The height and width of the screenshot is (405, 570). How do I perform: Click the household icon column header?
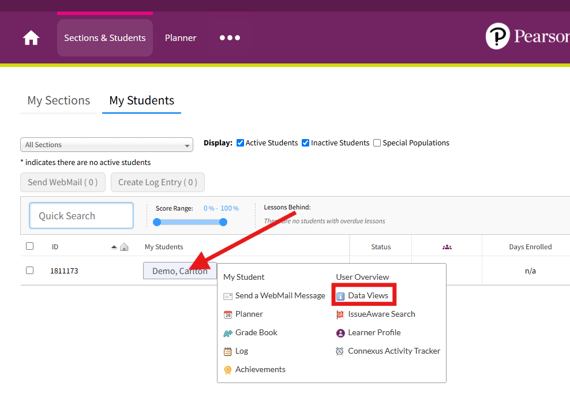pos(124,247)
